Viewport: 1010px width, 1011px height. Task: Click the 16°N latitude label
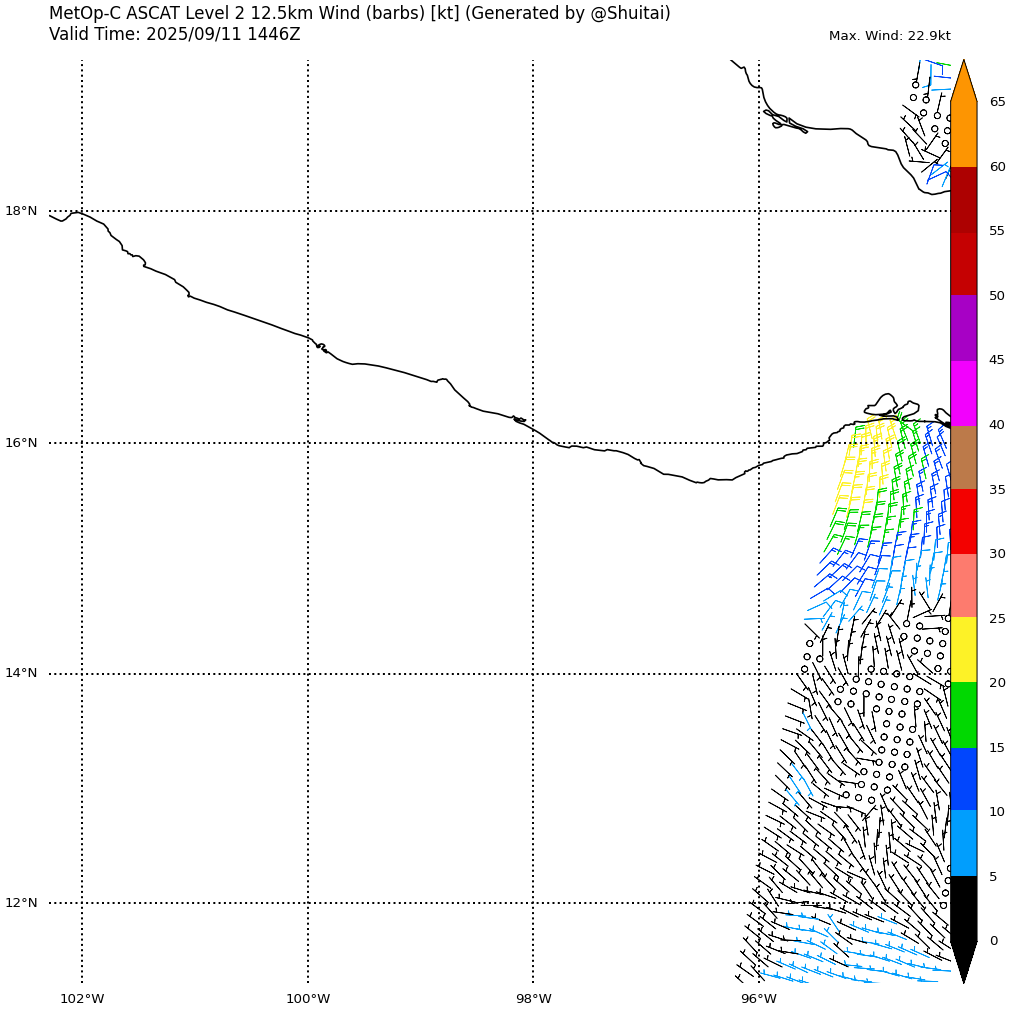click(21, 443)
